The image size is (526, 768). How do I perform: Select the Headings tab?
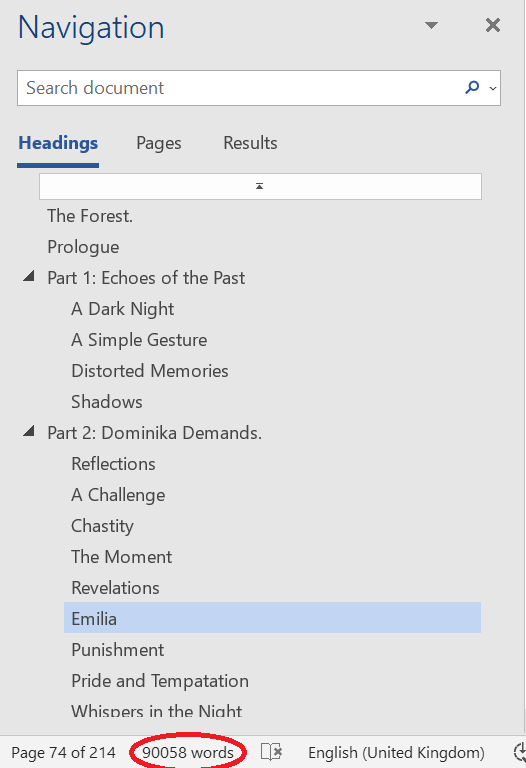click(x=58, y=143)
